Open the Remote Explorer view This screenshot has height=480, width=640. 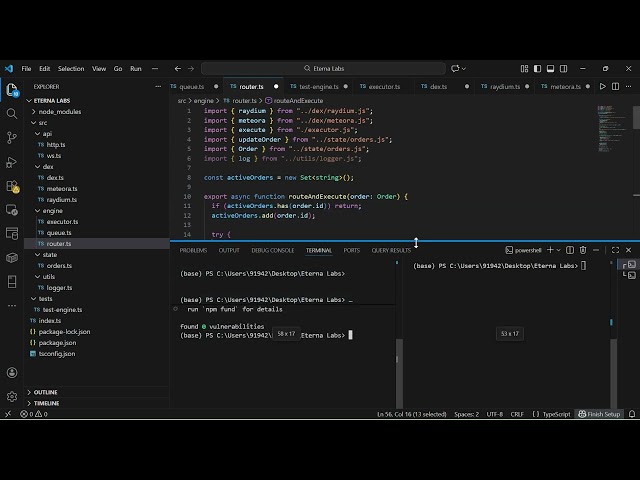pyautogui.click(x=11, y=210)
